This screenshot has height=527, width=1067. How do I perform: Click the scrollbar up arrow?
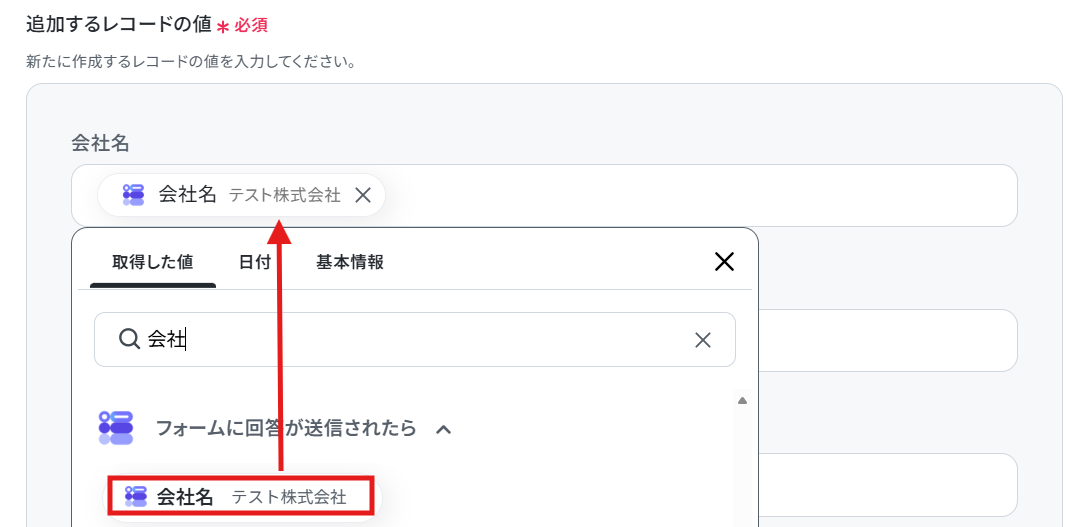tap(742, 400)
